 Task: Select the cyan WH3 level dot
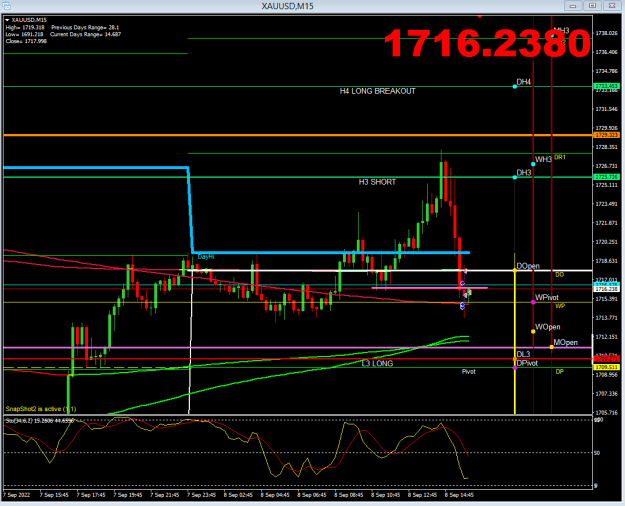point(533,164)
